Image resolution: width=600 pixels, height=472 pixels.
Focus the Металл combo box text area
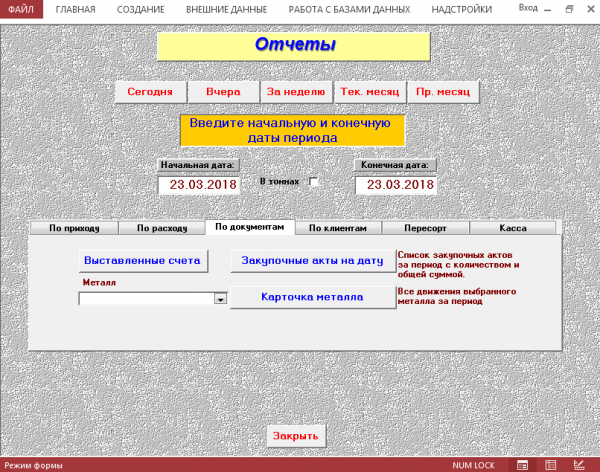click(147, 299)
